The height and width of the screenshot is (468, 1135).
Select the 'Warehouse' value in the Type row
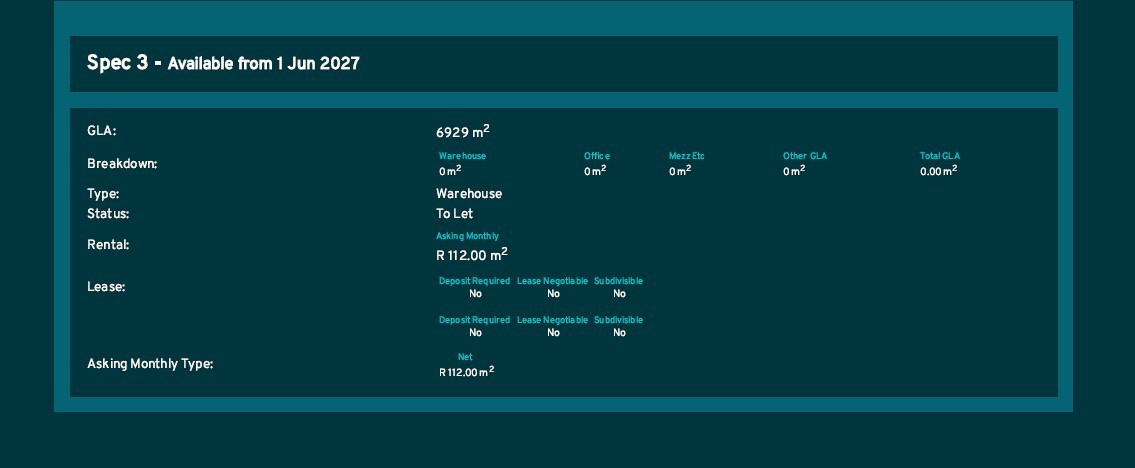[468, 194]
